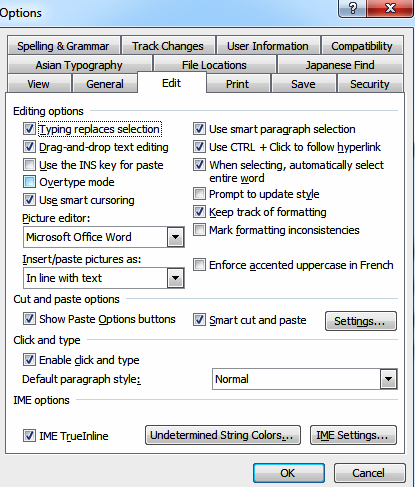The height and width of the screenshot is (487, 415).
Task: Disable IME TrueInline checkbox
Action: [29, 436]
